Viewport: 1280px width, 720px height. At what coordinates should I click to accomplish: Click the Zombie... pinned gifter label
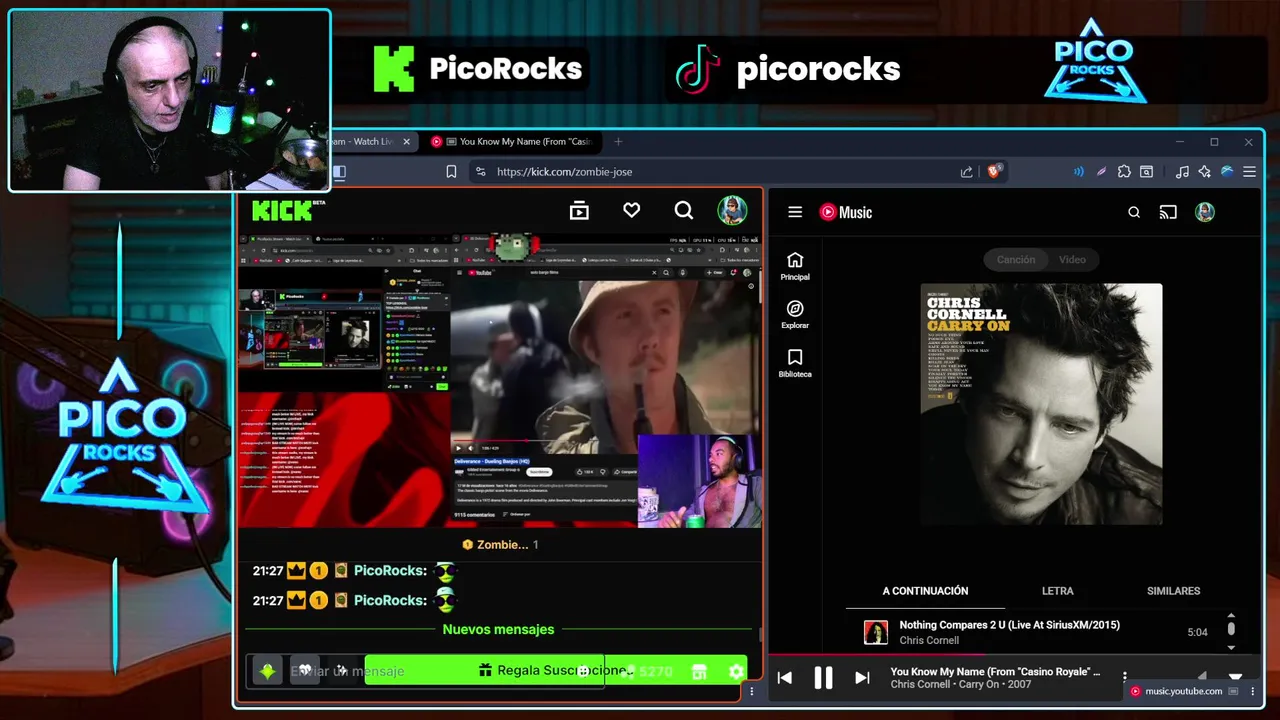point(500,545)
